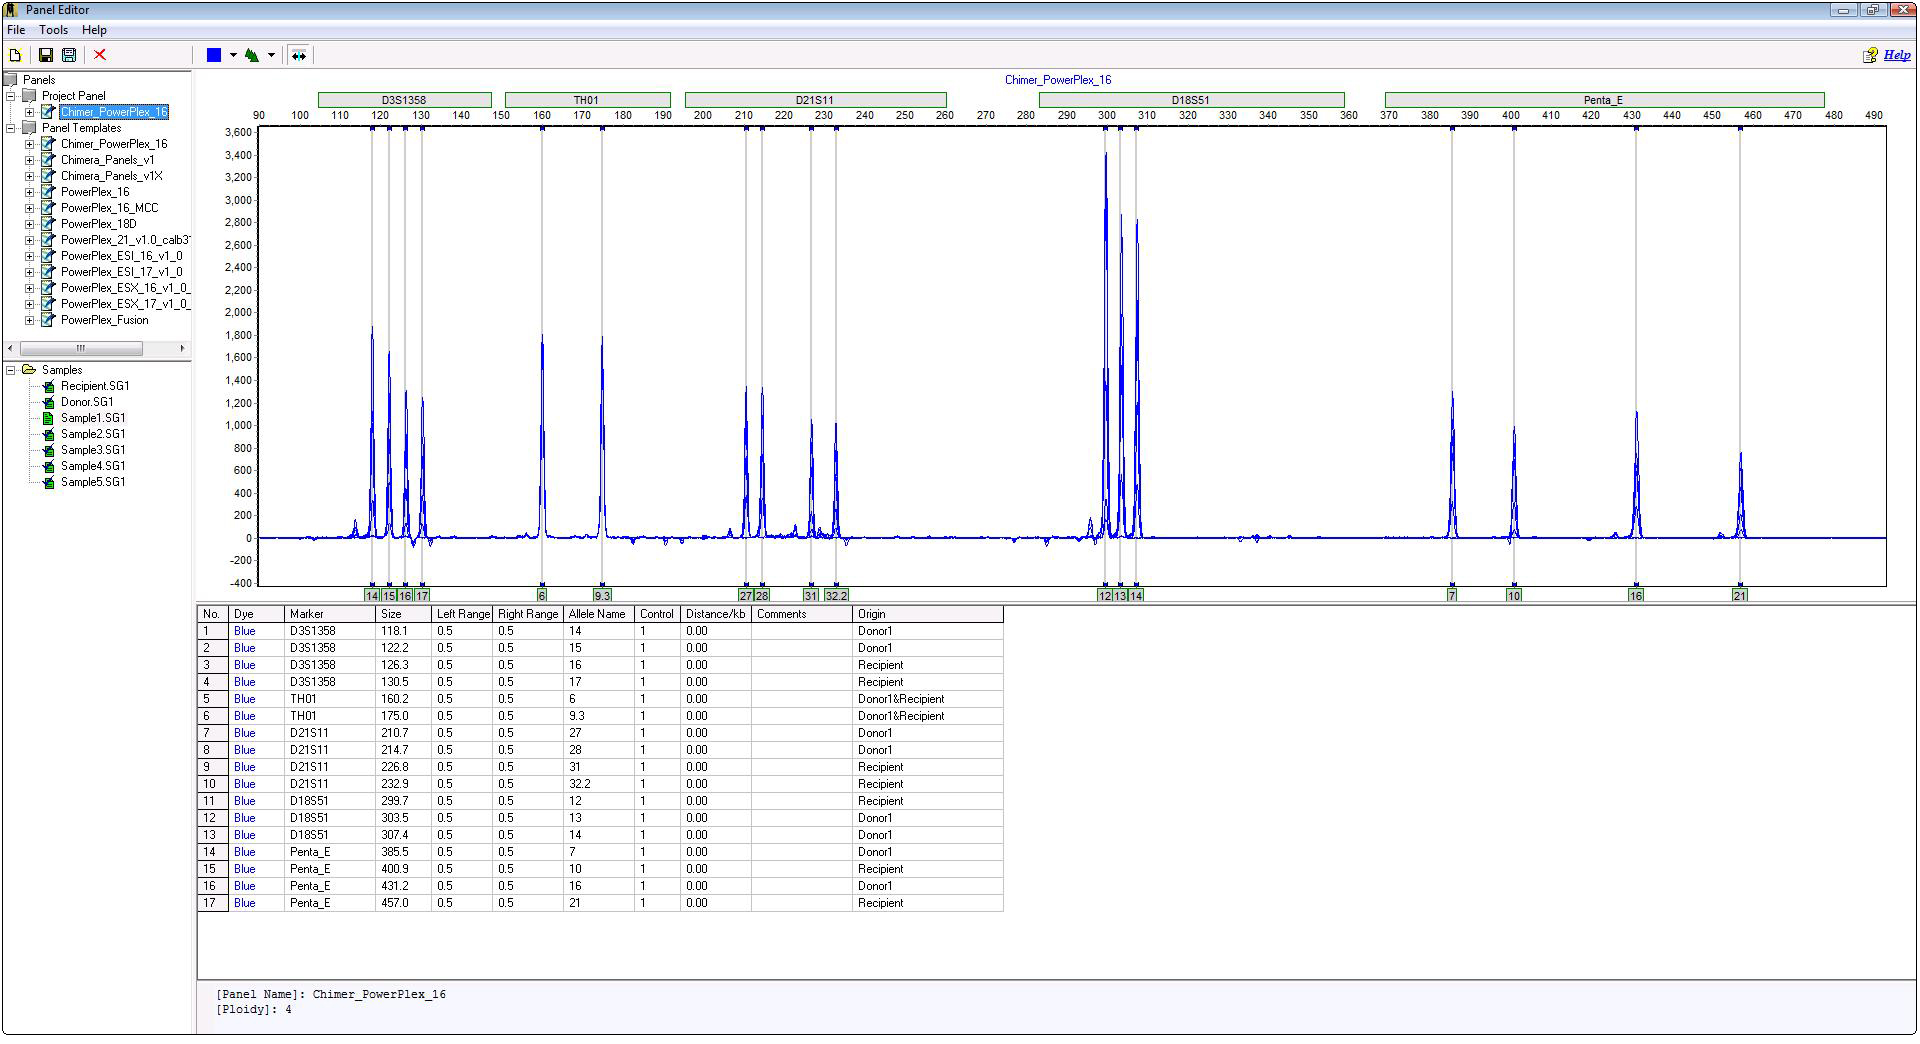Screen dimensions: 1920x1044
Task: Collapse the Project Panel tree node
Action: coord(11,96)
